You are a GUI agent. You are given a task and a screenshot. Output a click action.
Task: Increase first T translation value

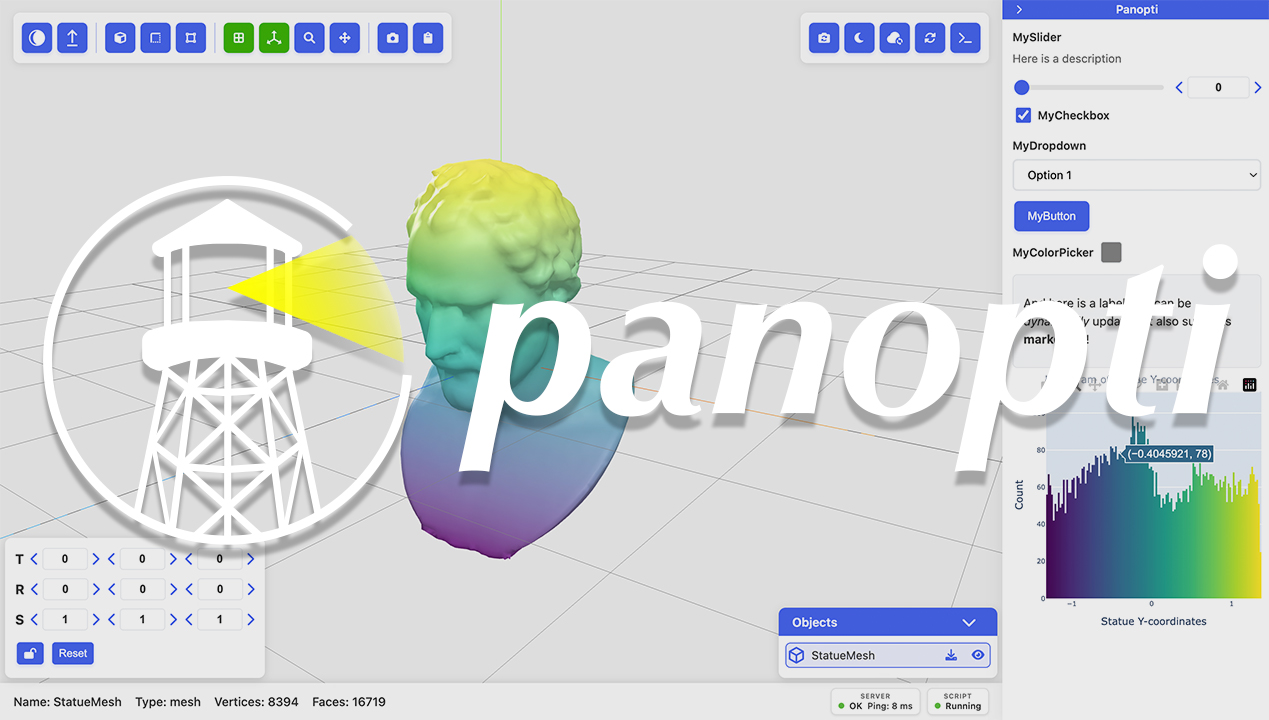pyautogui.click(x=96, y=559)
